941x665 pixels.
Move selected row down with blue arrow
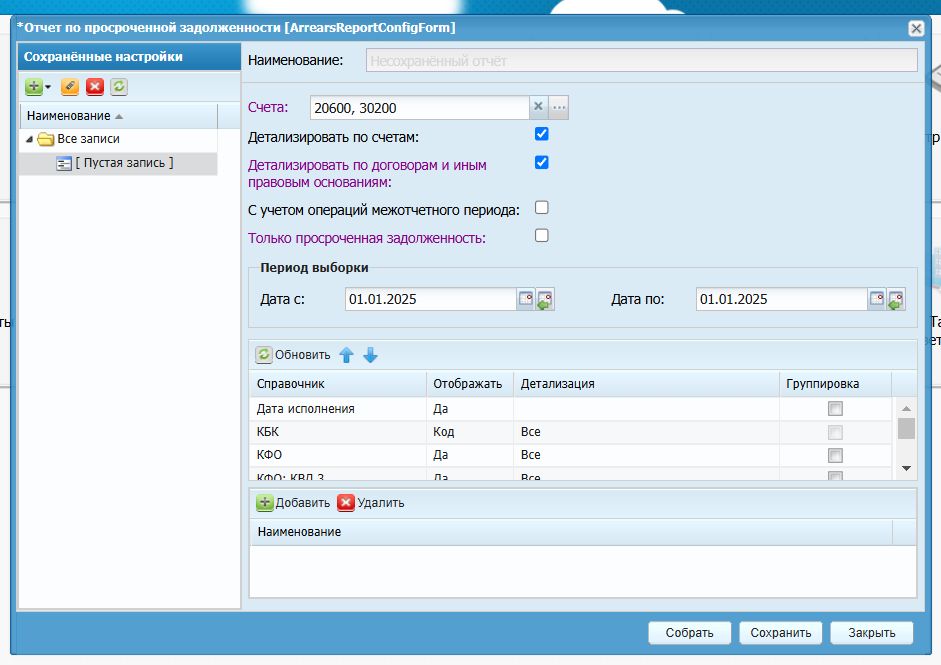[370, 355]
